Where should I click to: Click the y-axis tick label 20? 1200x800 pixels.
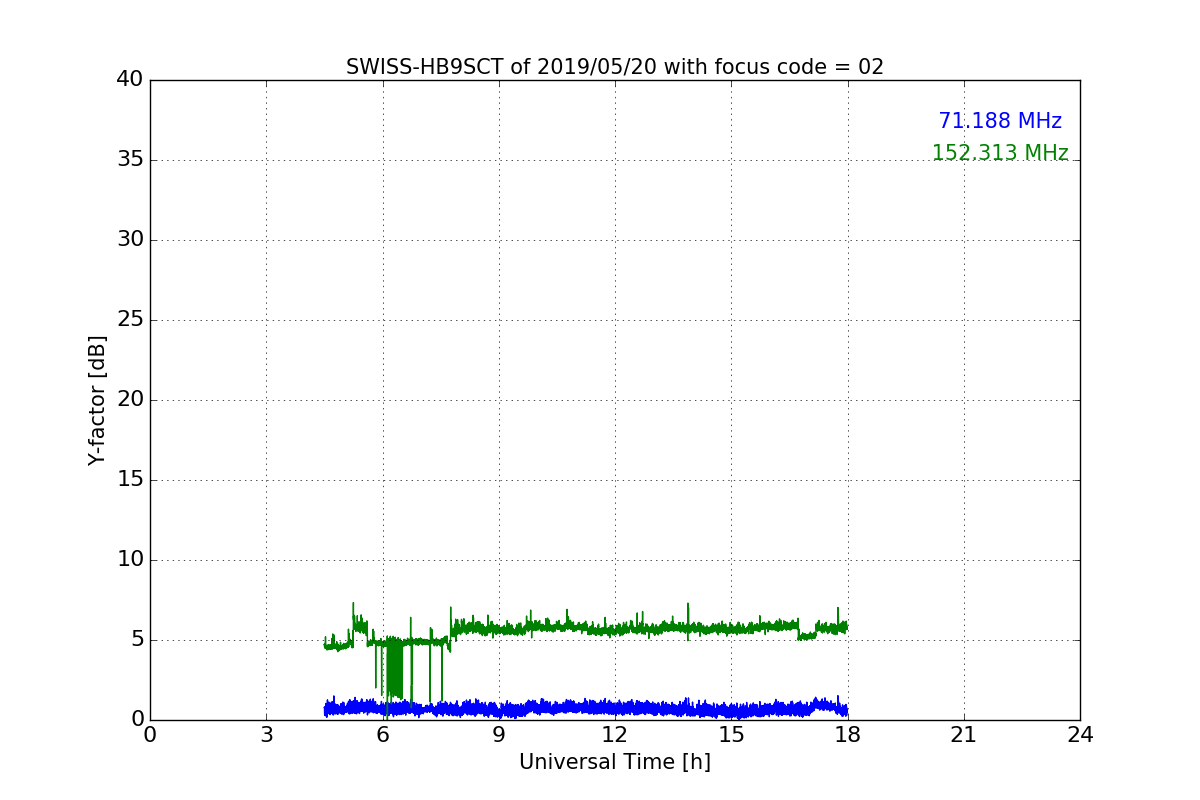[130, 399]
